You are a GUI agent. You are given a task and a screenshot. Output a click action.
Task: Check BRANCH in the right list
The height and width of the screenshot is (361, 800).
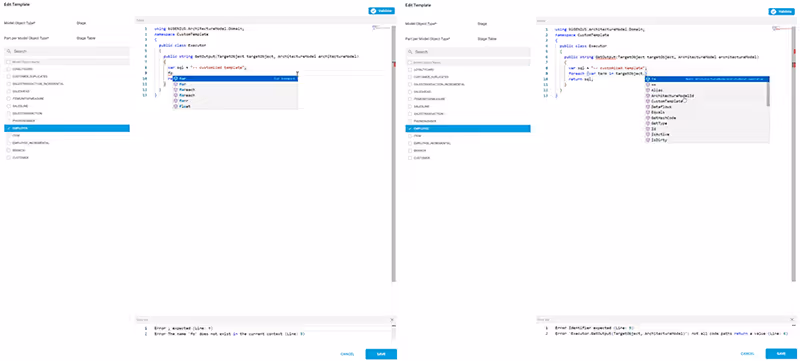409,150
